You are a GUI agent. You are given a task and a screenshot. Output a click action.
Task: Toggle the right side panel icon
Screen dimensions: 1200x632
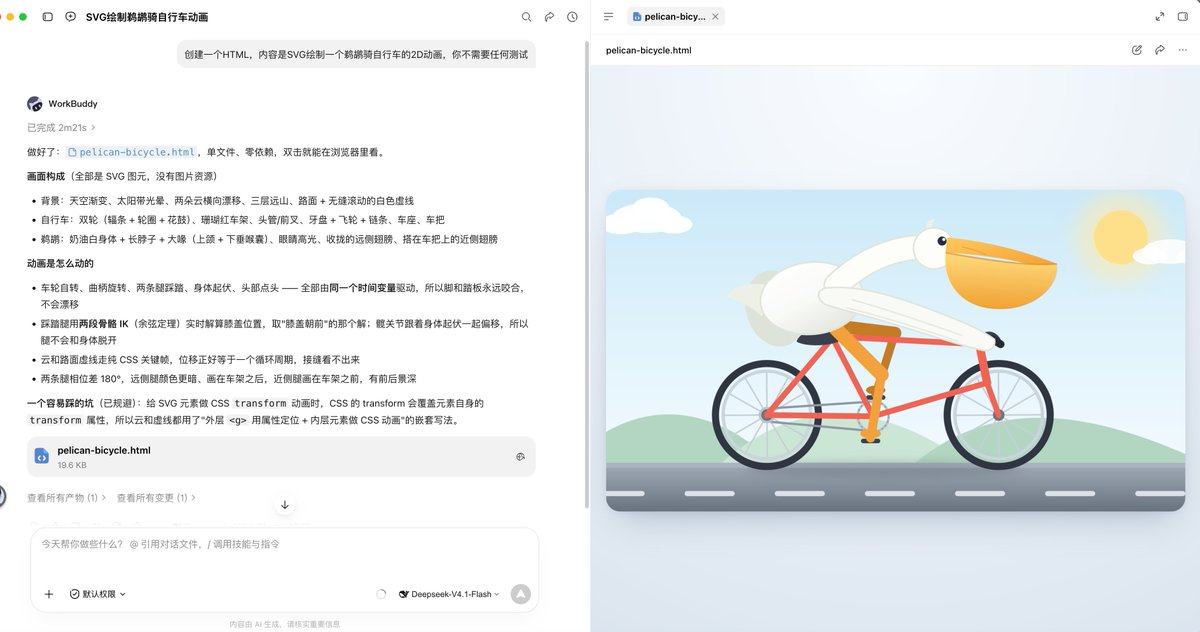pos(1182,17)
